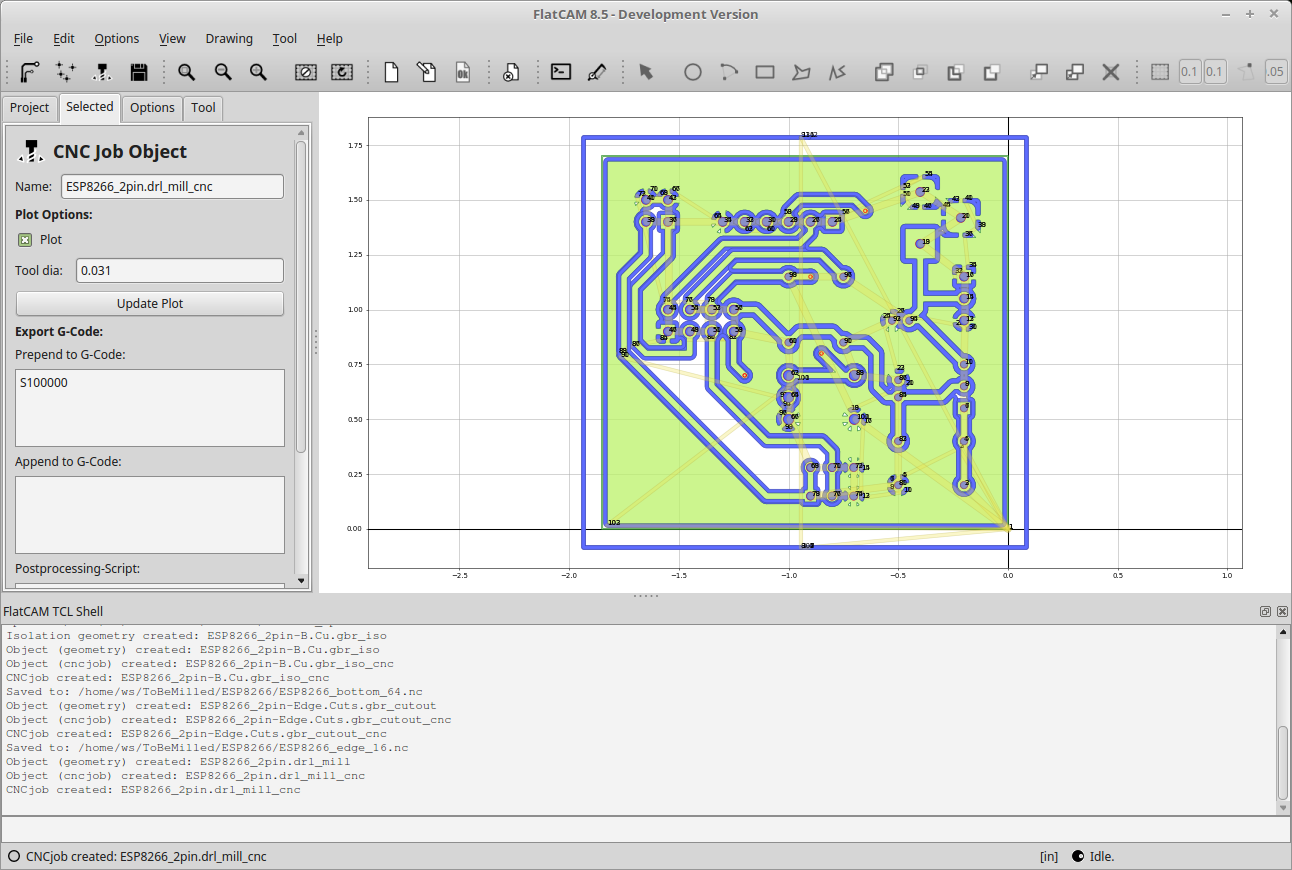Click the first zoom magnifier icon
Viewport: 1292px width, 870px height.
pos(186,72)
